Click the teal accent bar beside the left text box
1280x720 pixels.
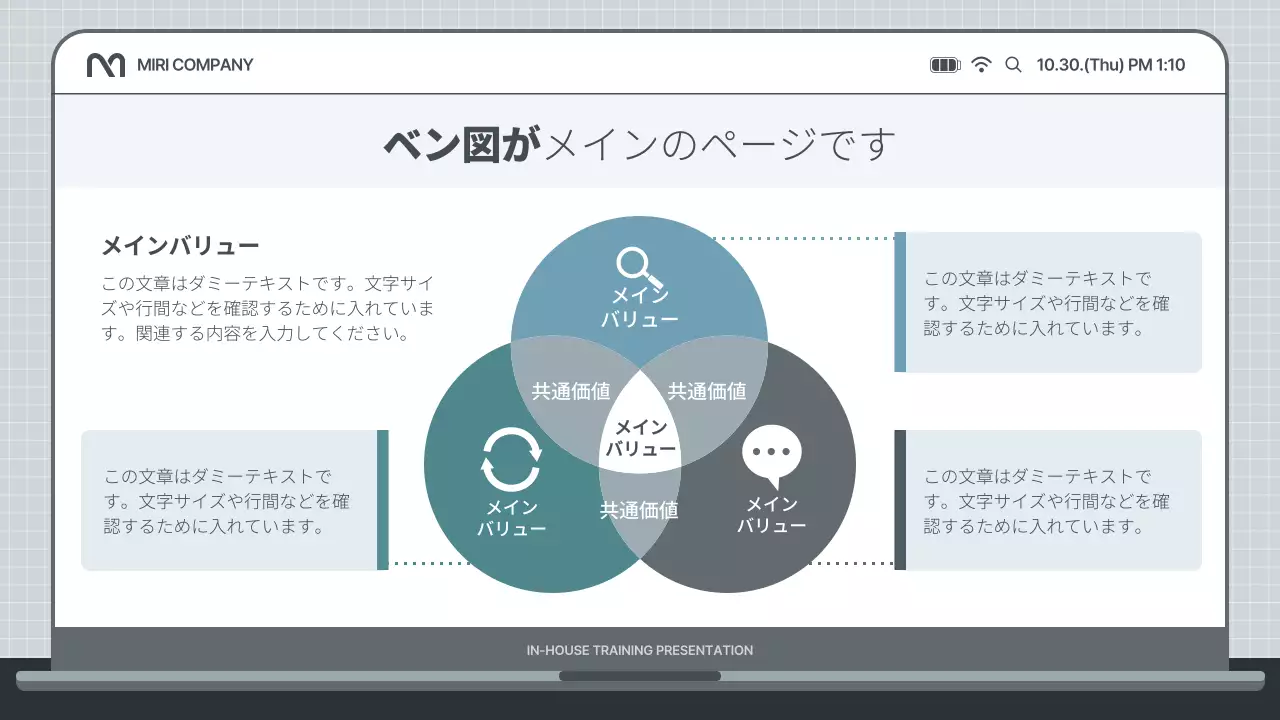383,500
